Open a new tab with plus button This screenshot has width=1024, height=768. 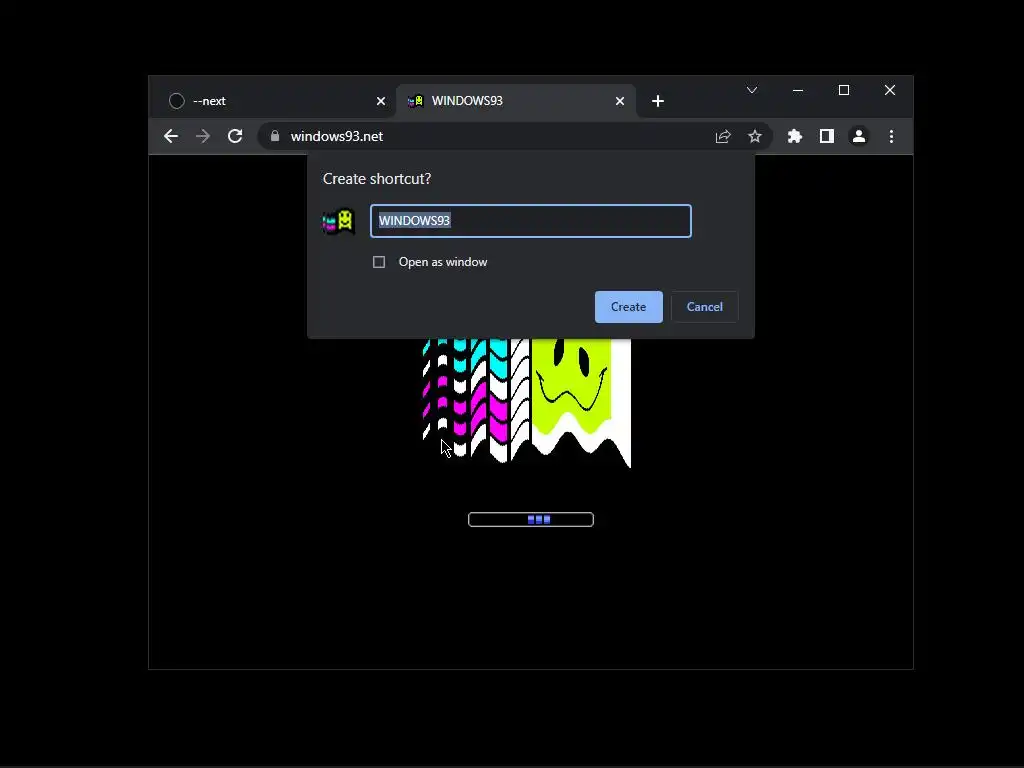tap(658, 101)
